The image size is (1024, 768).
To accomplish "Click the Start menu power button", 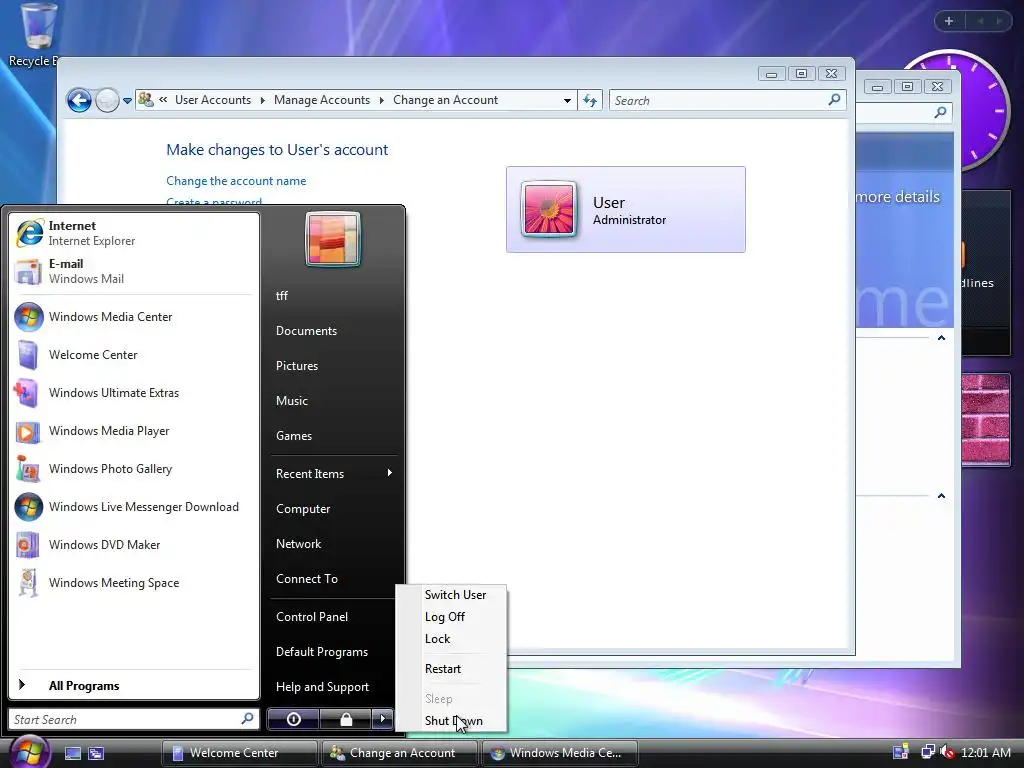I will click(293, 719).
